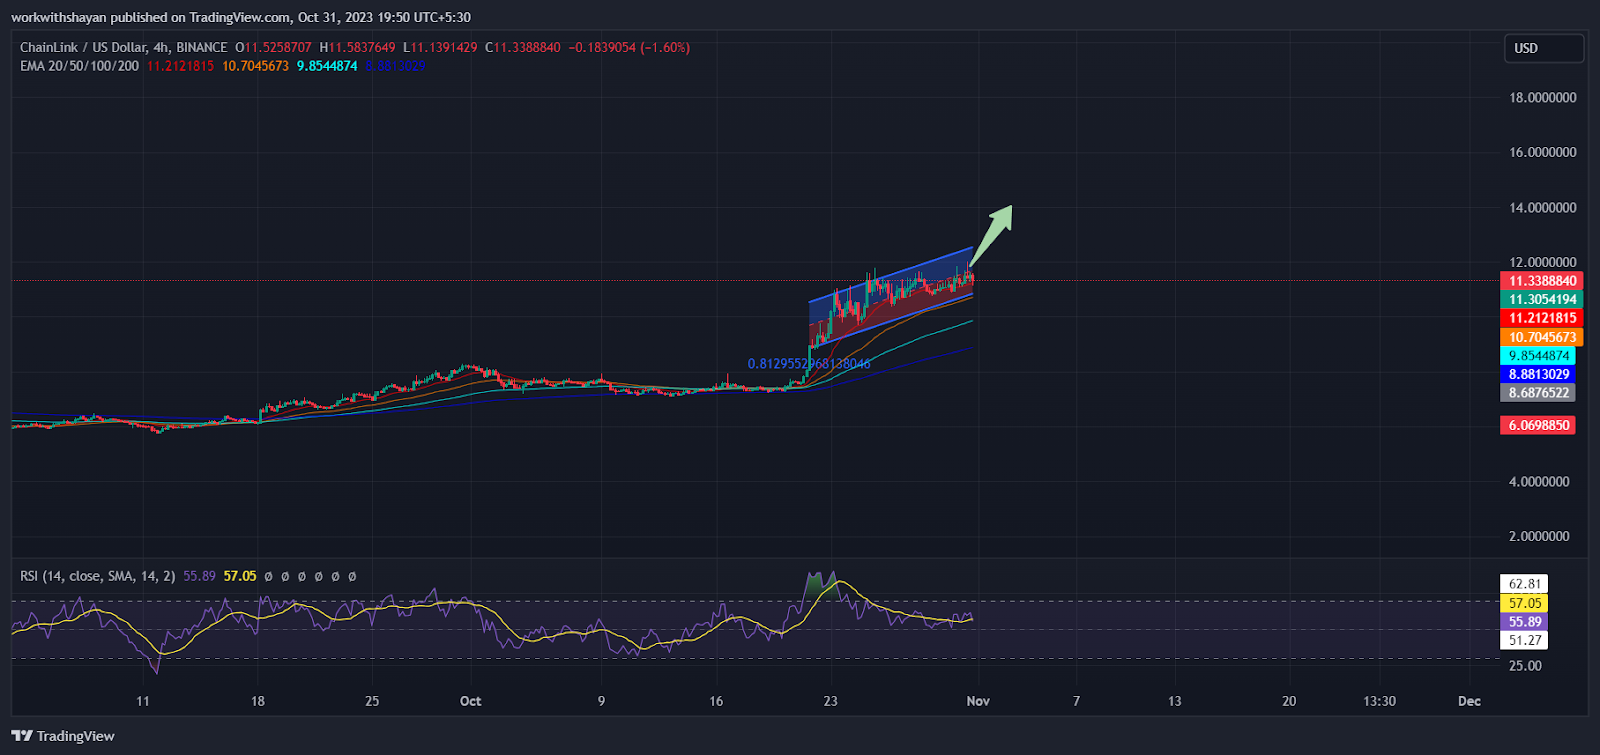Click the blue 0.8129552 channel measurement text
This screenshot has width=1600, height=755.
(809, 363)
